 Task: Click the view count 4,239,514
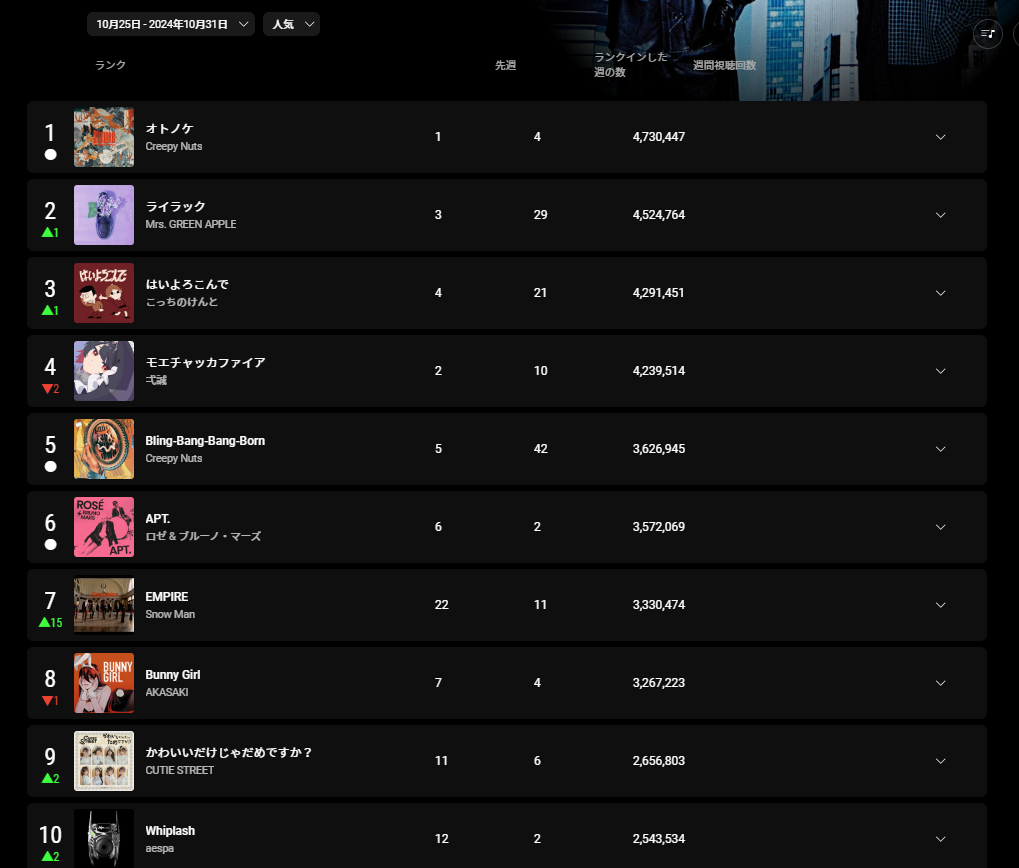point(659,371)
